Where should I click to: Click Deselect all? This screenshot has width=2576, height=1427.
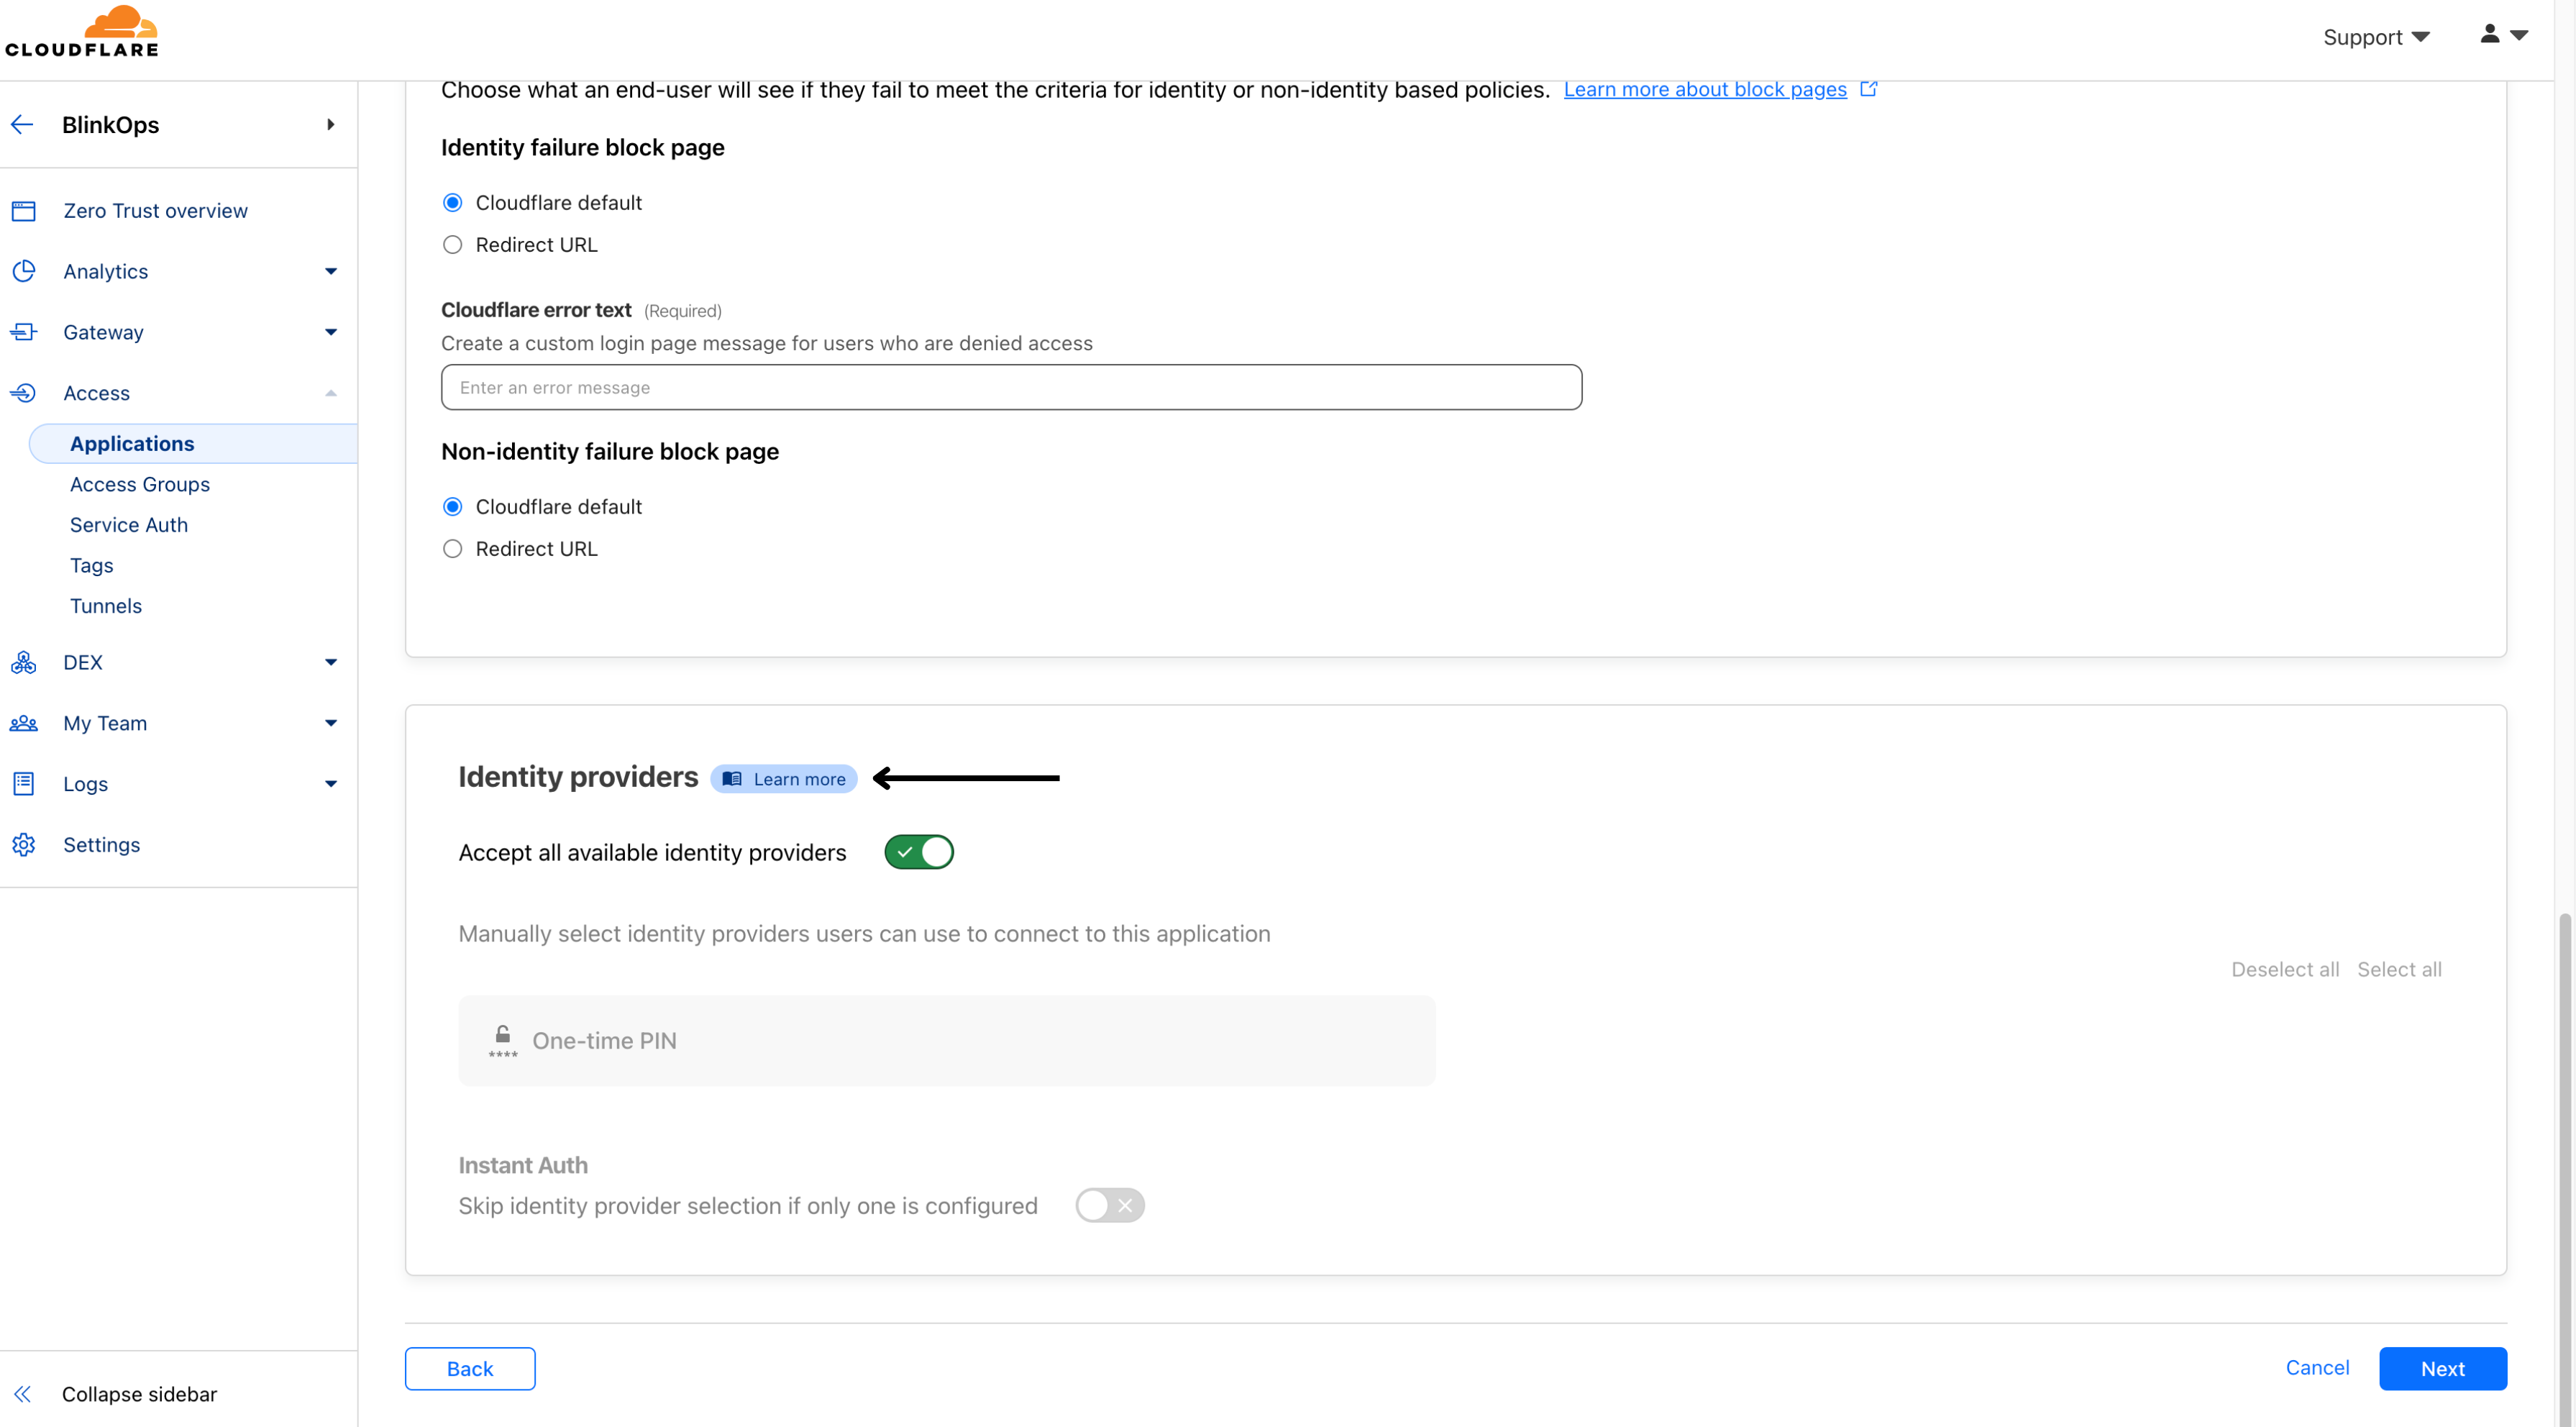pos(2285,970)
